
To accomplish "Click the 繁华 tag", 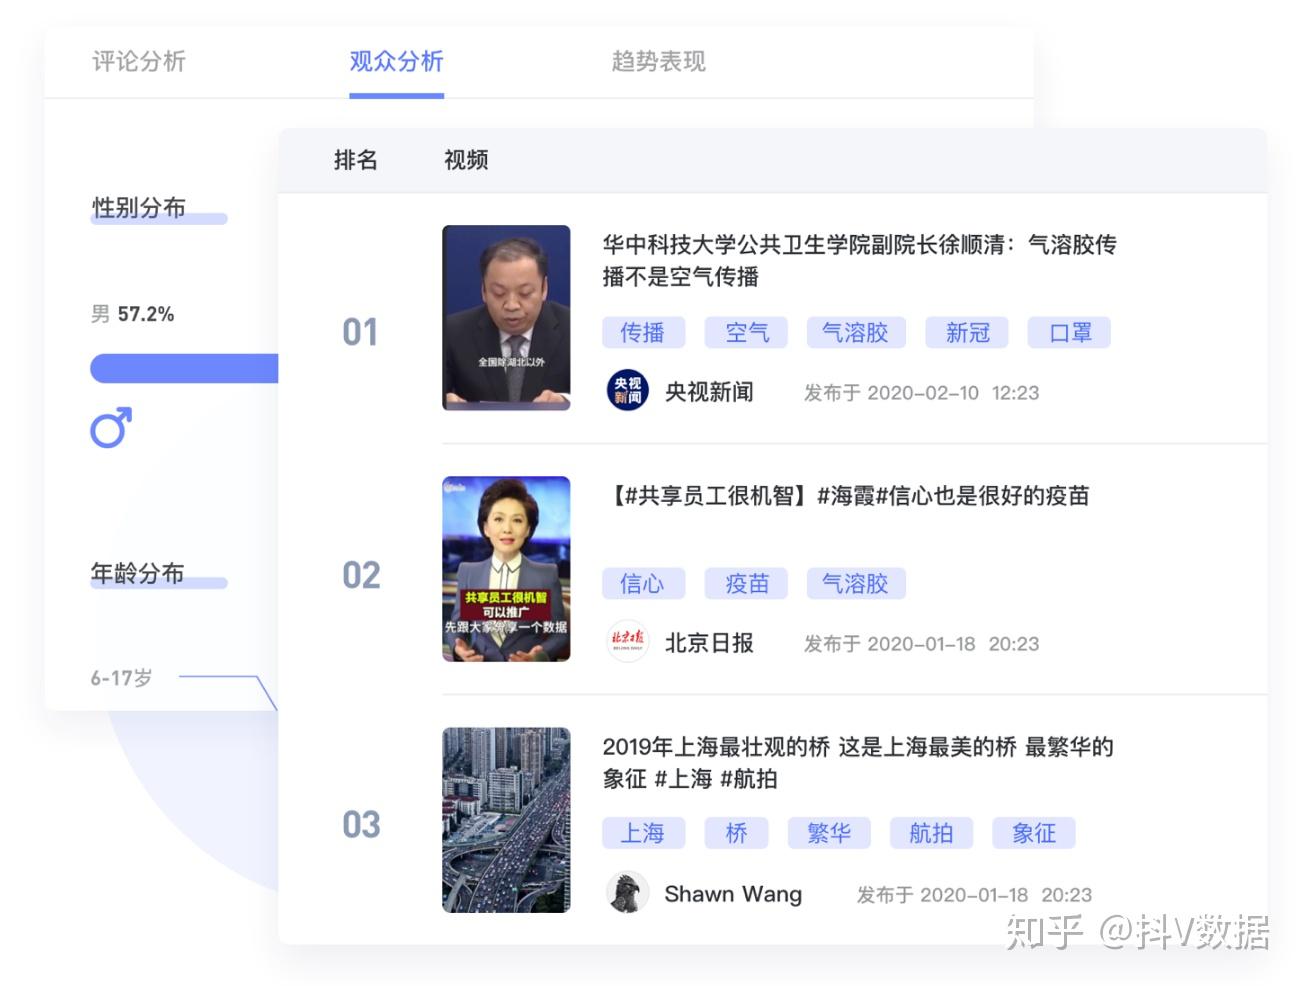I will pyautogui.click(x=829, y=833).
